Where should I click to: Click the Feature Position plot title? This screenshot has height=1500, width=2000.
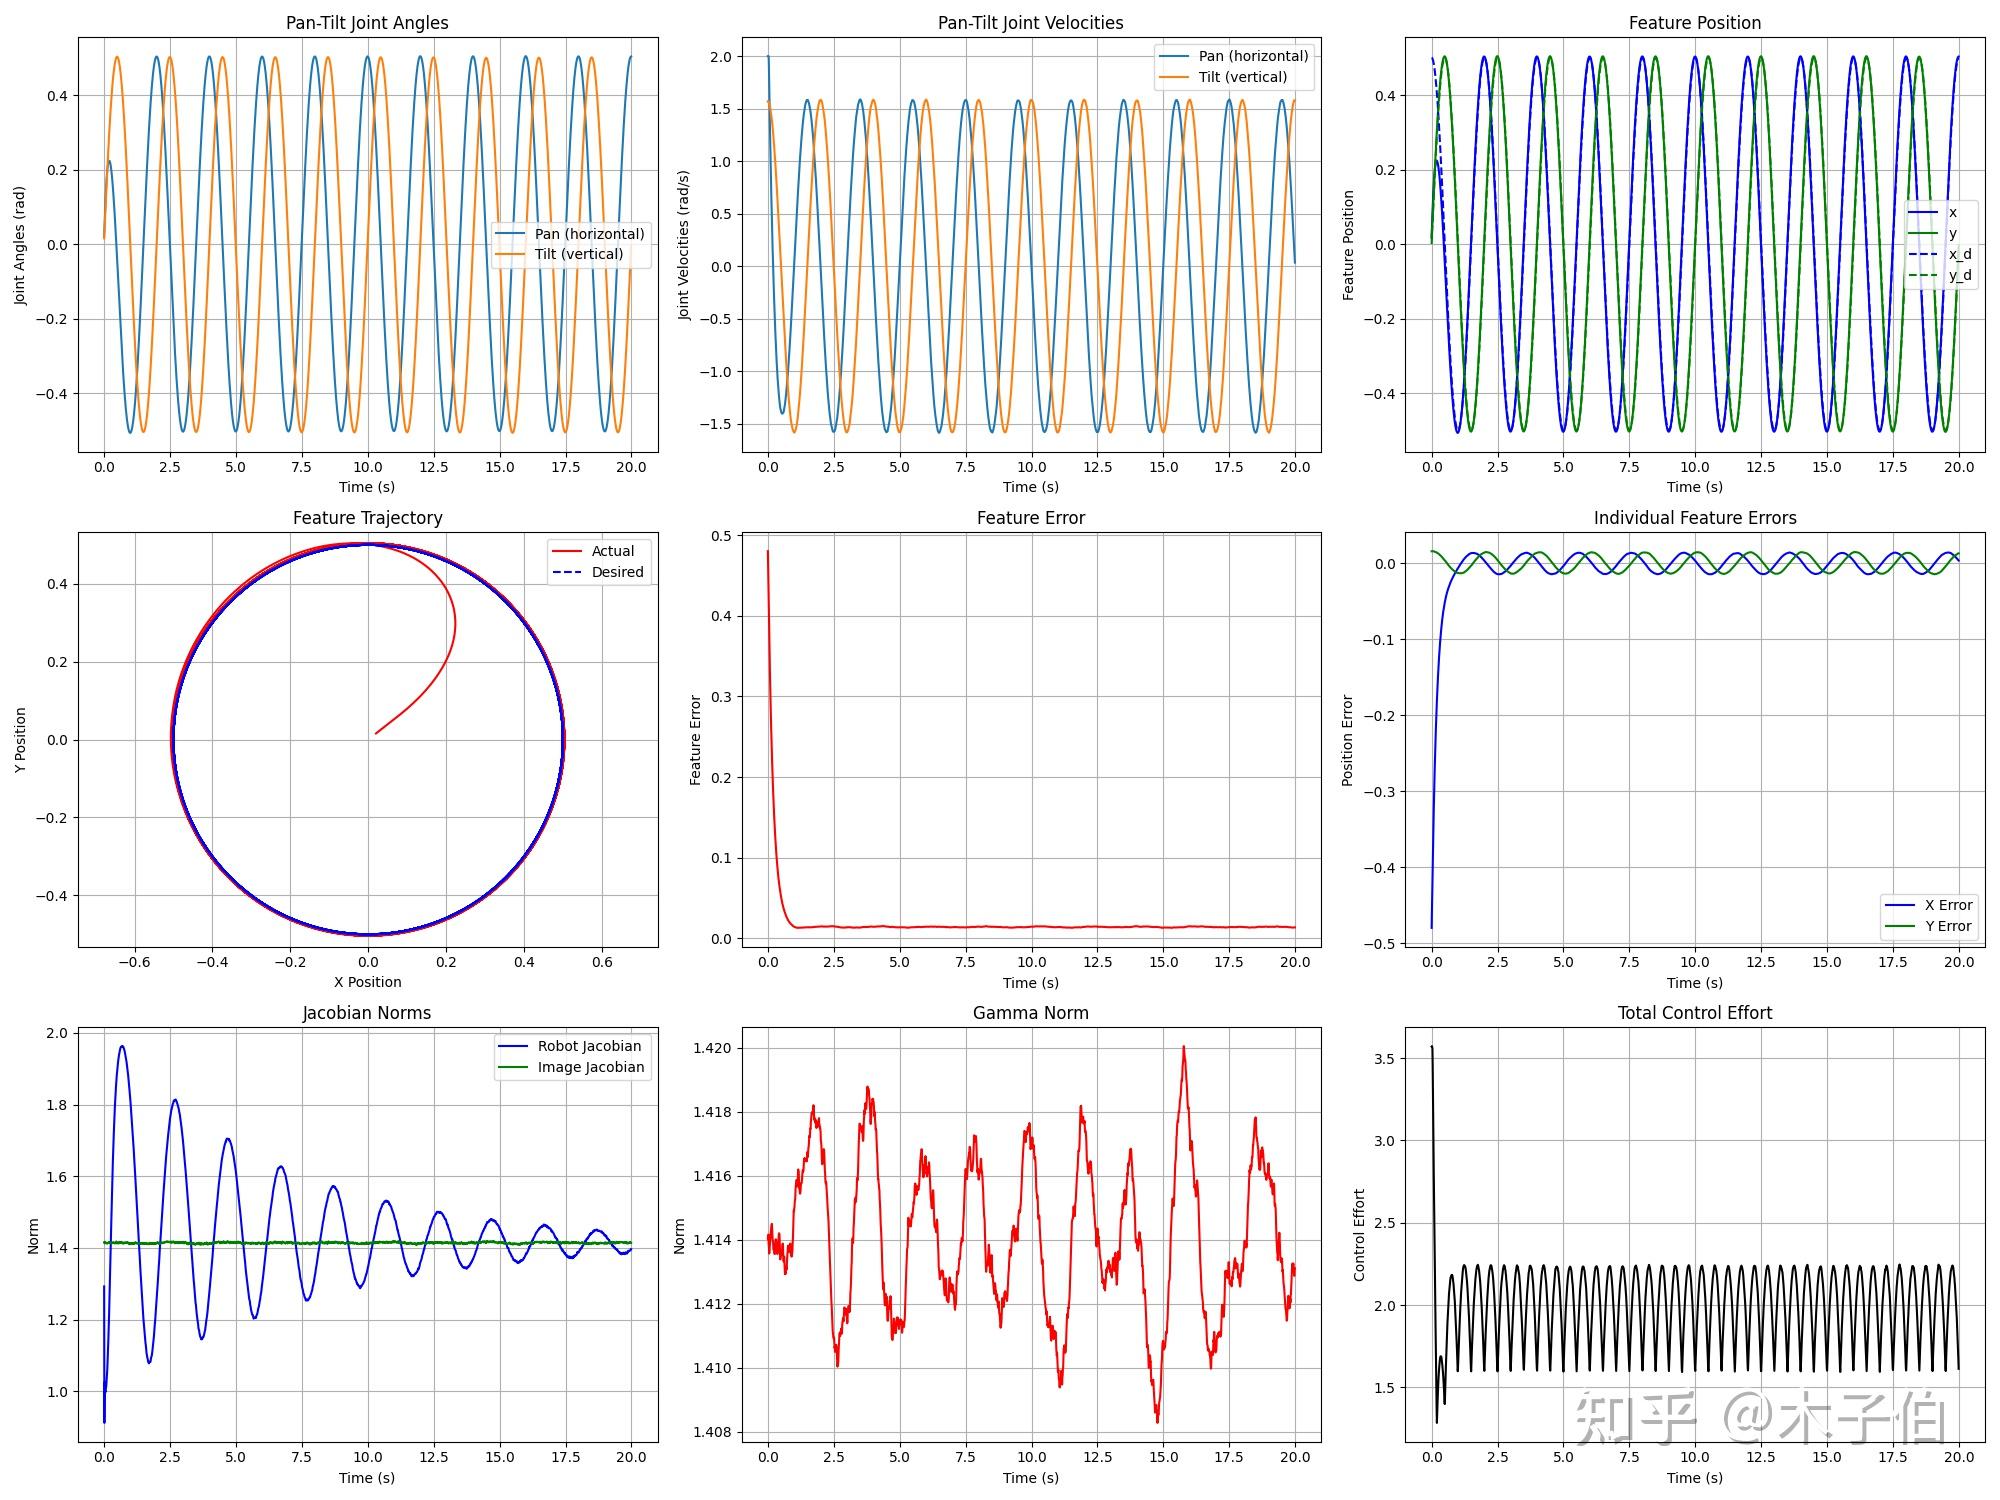1694,23
